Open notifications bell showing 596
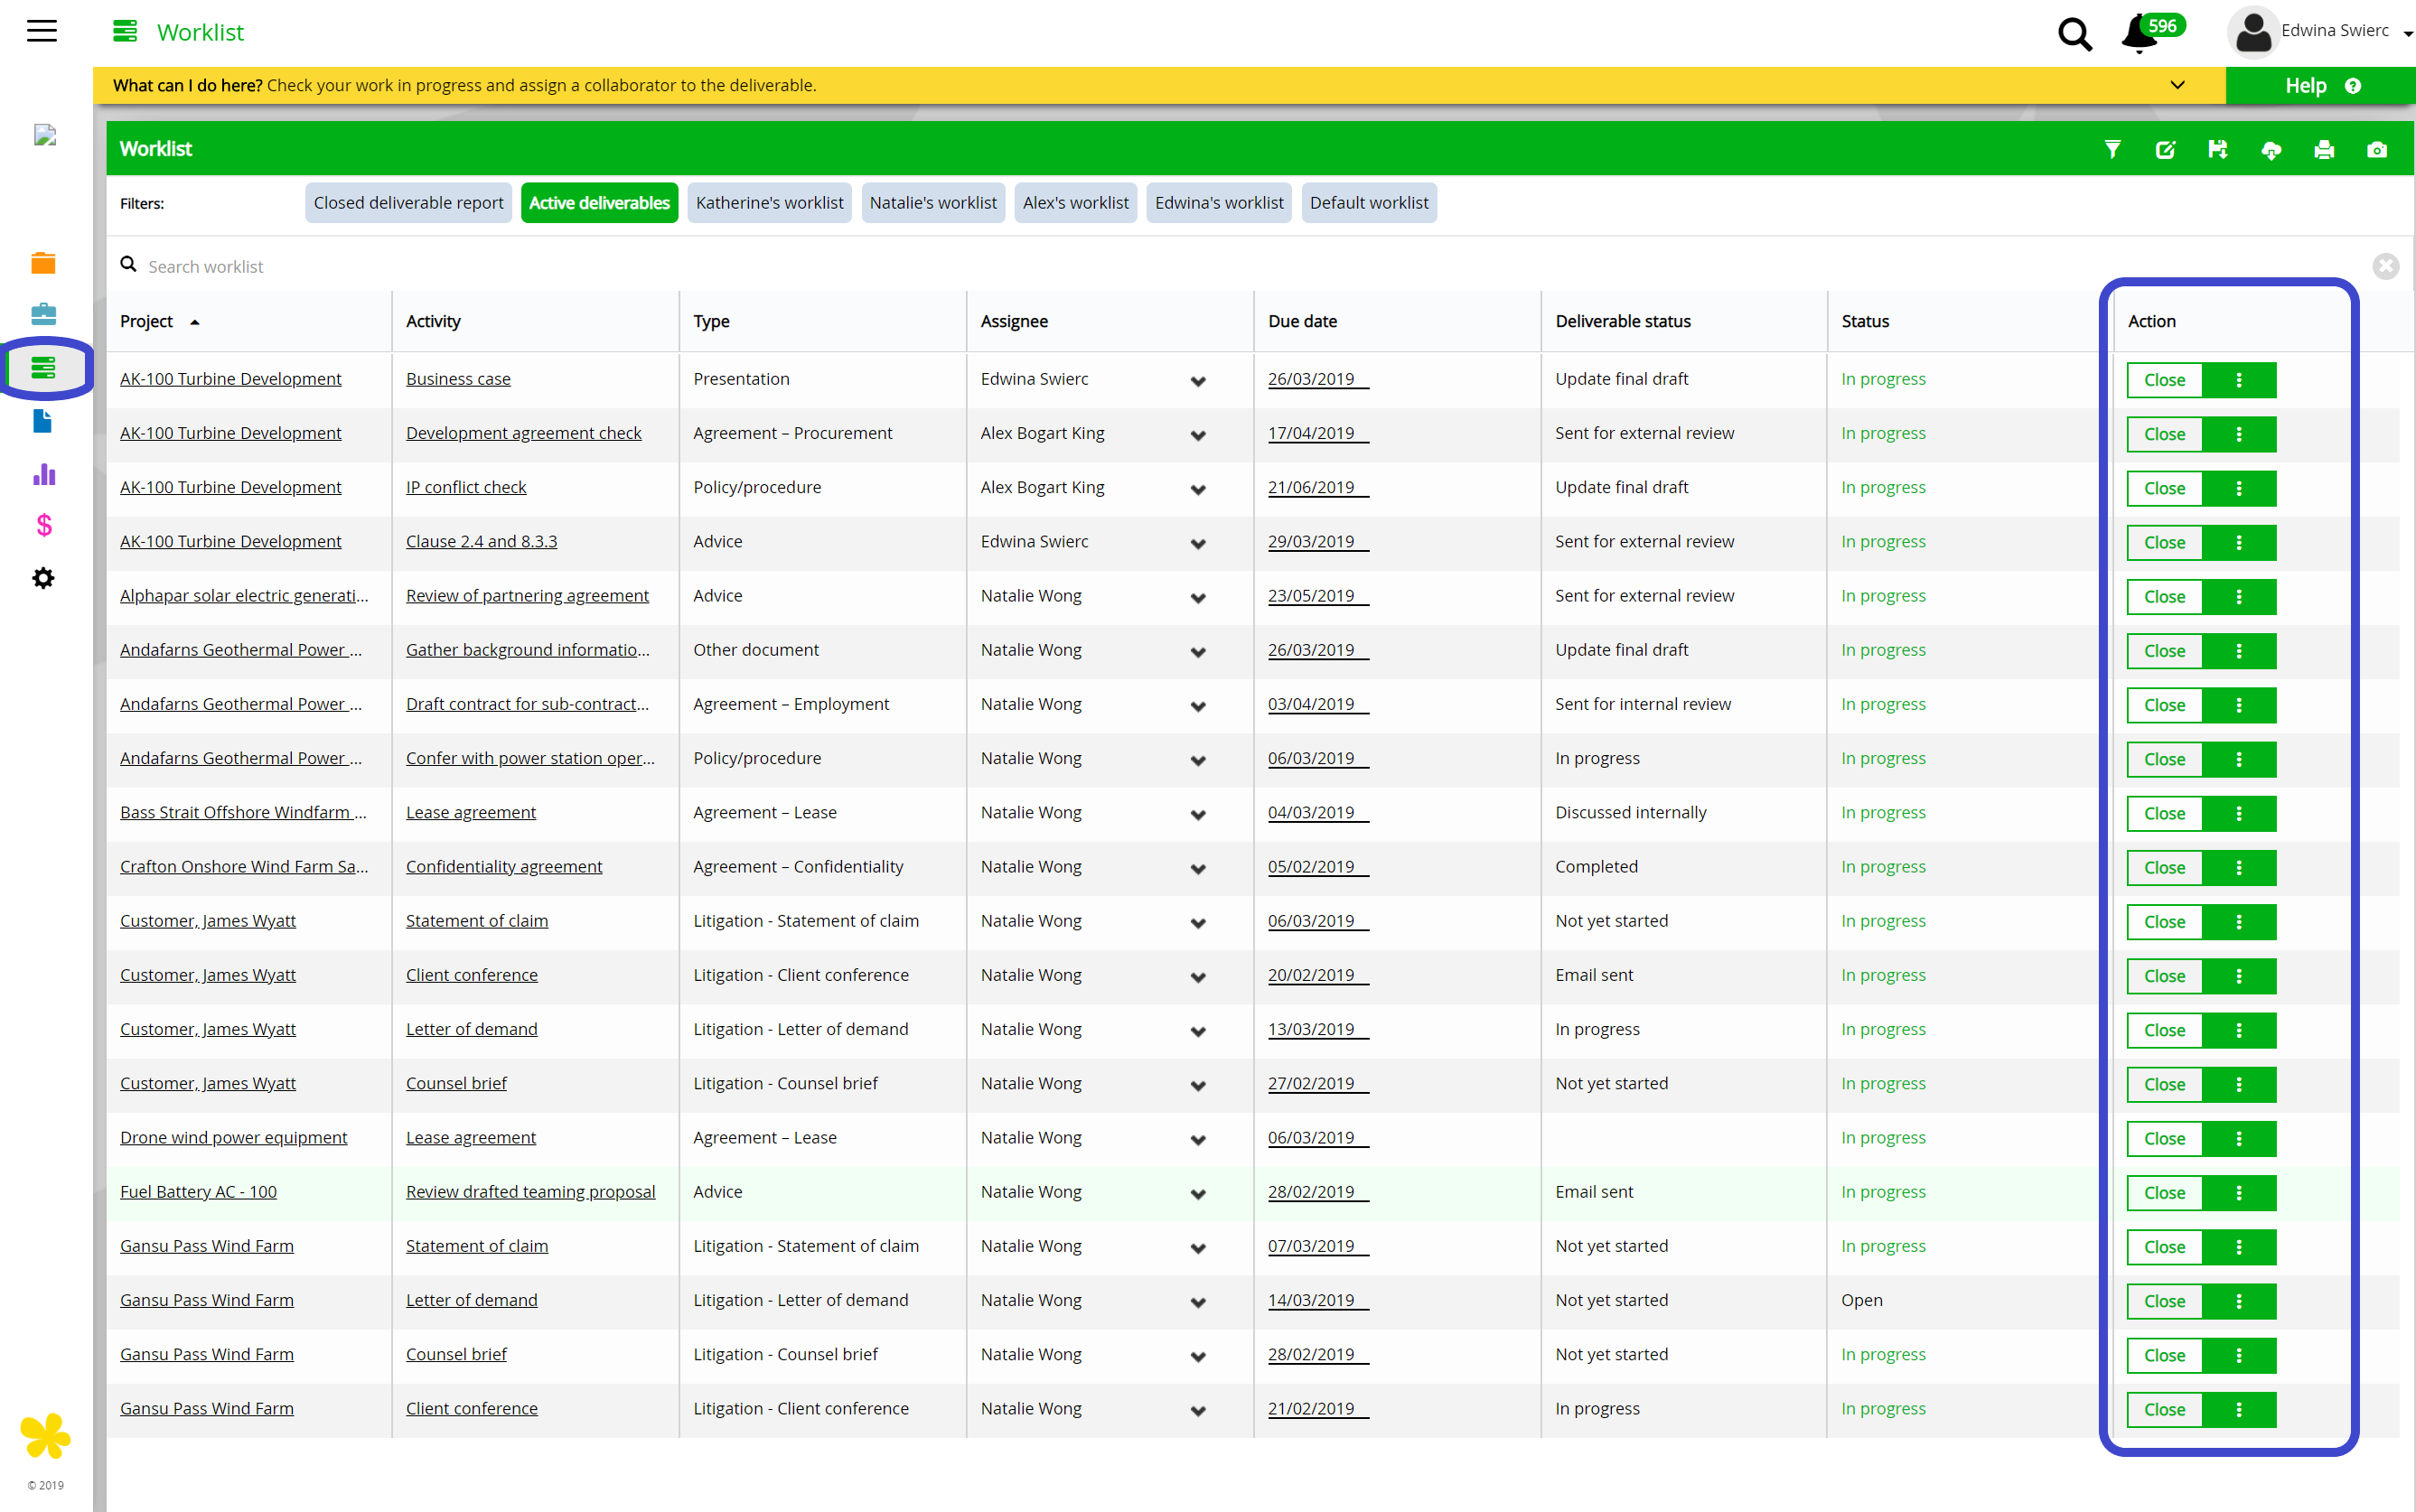2416x1512 pixels. point(2140,33)
